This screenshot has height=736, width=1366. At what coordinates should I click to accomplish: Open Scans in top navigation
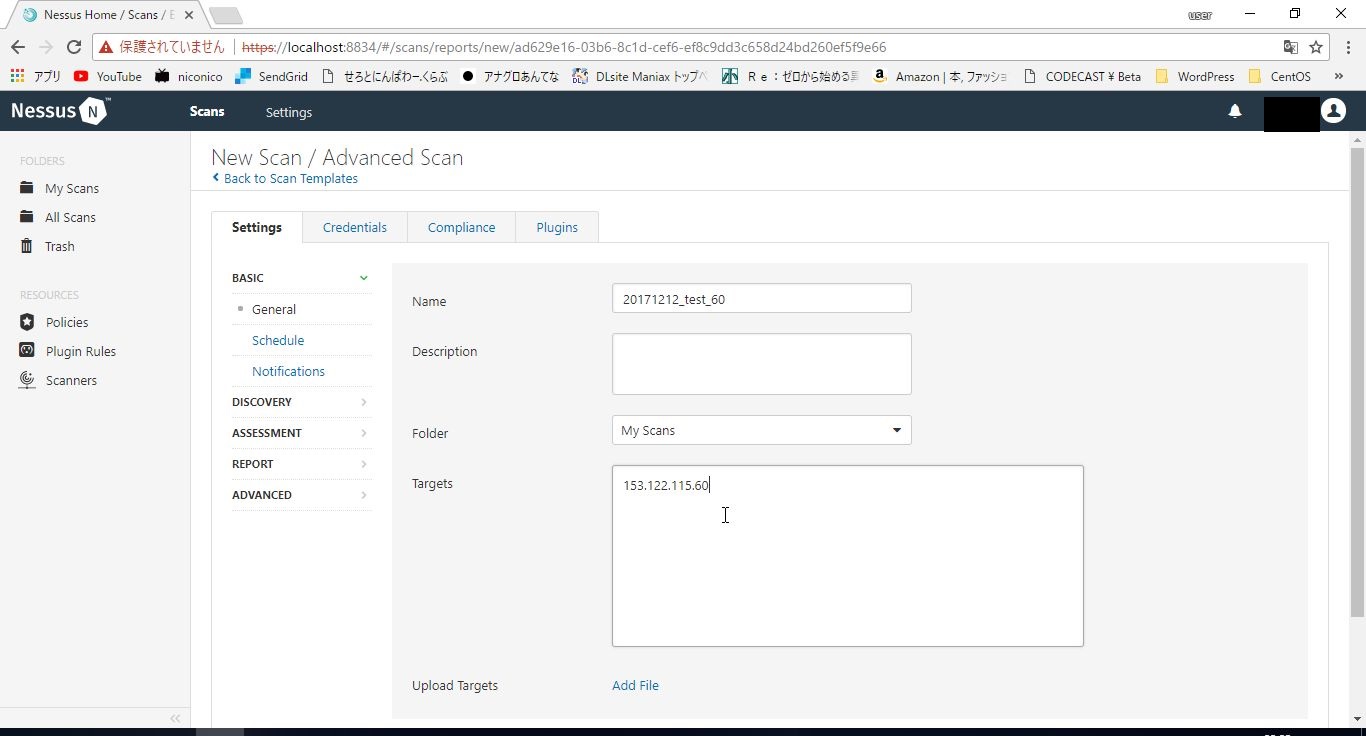[x=207, y=111]
